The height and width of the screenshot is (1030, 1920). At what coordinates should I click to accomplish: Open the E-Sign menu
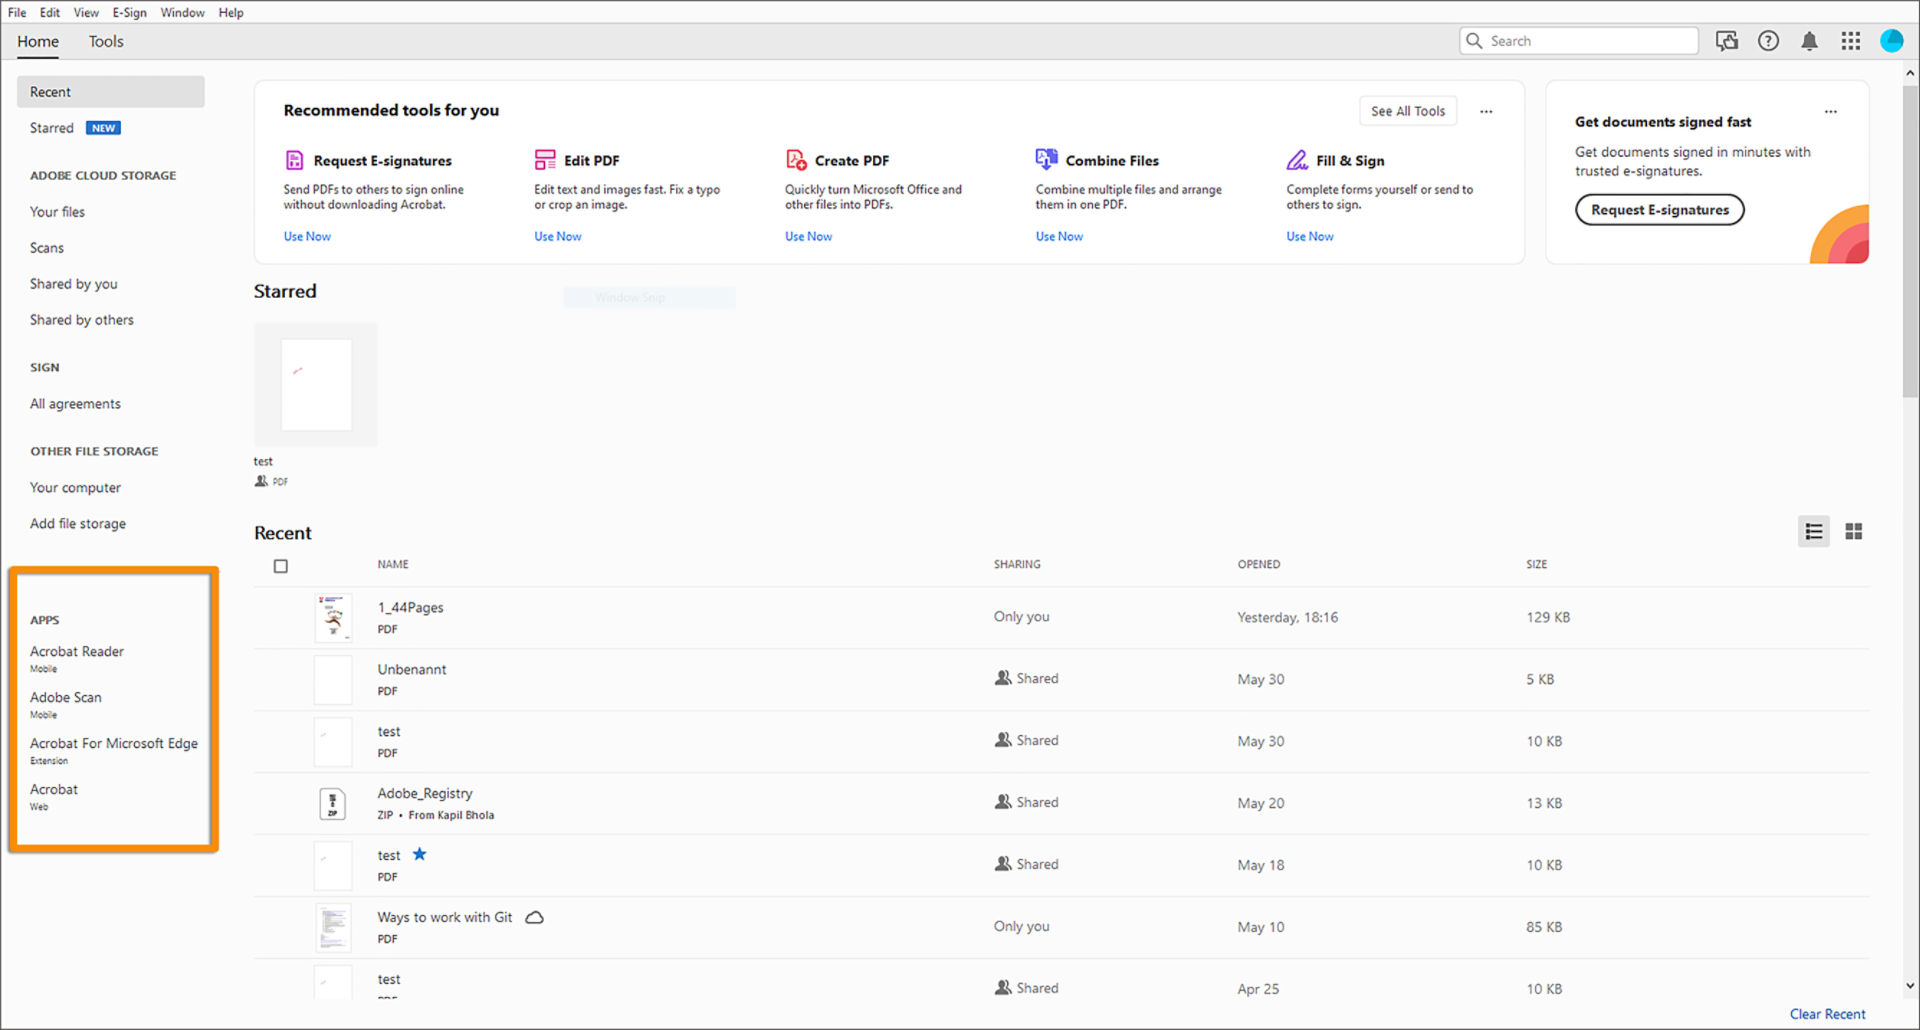(x=130, y=12)
